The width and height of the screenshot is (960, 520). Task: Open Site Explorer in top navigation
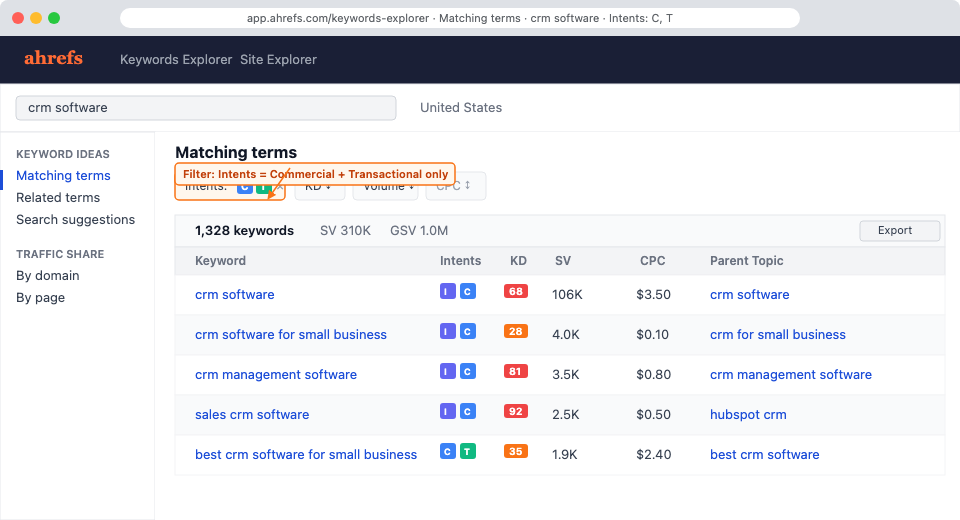[278, 59]
